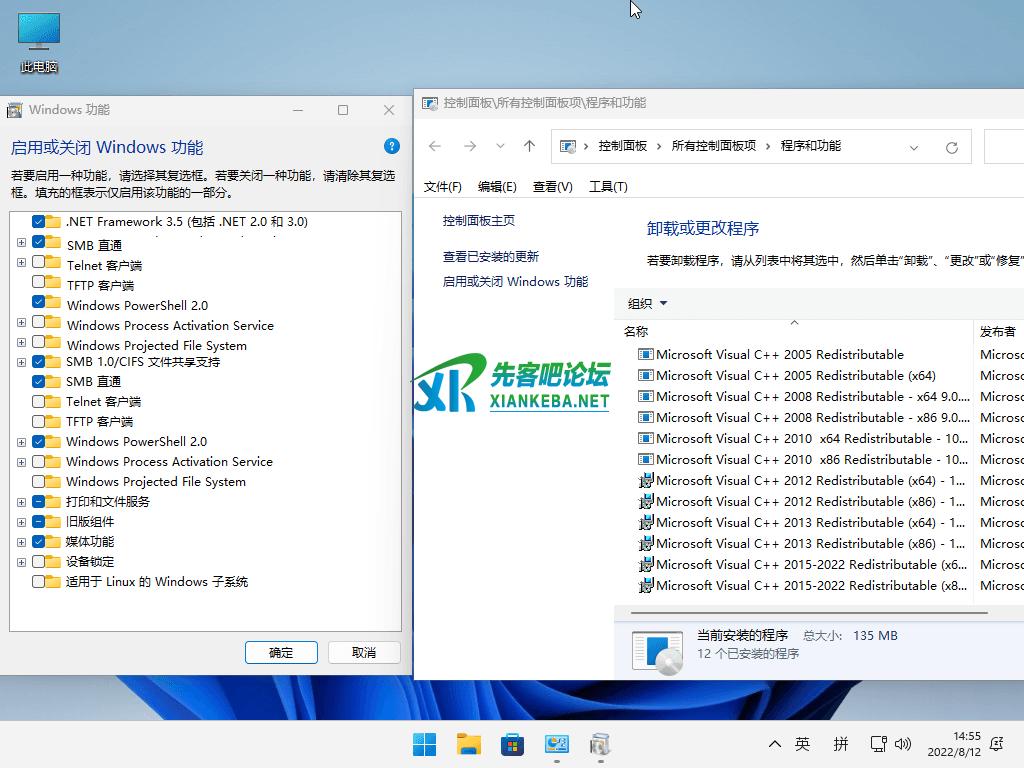Open the 文件(F) menu
Image resolution: width=1024 pixels, height=768 pixels.
[x=442, y=187]
